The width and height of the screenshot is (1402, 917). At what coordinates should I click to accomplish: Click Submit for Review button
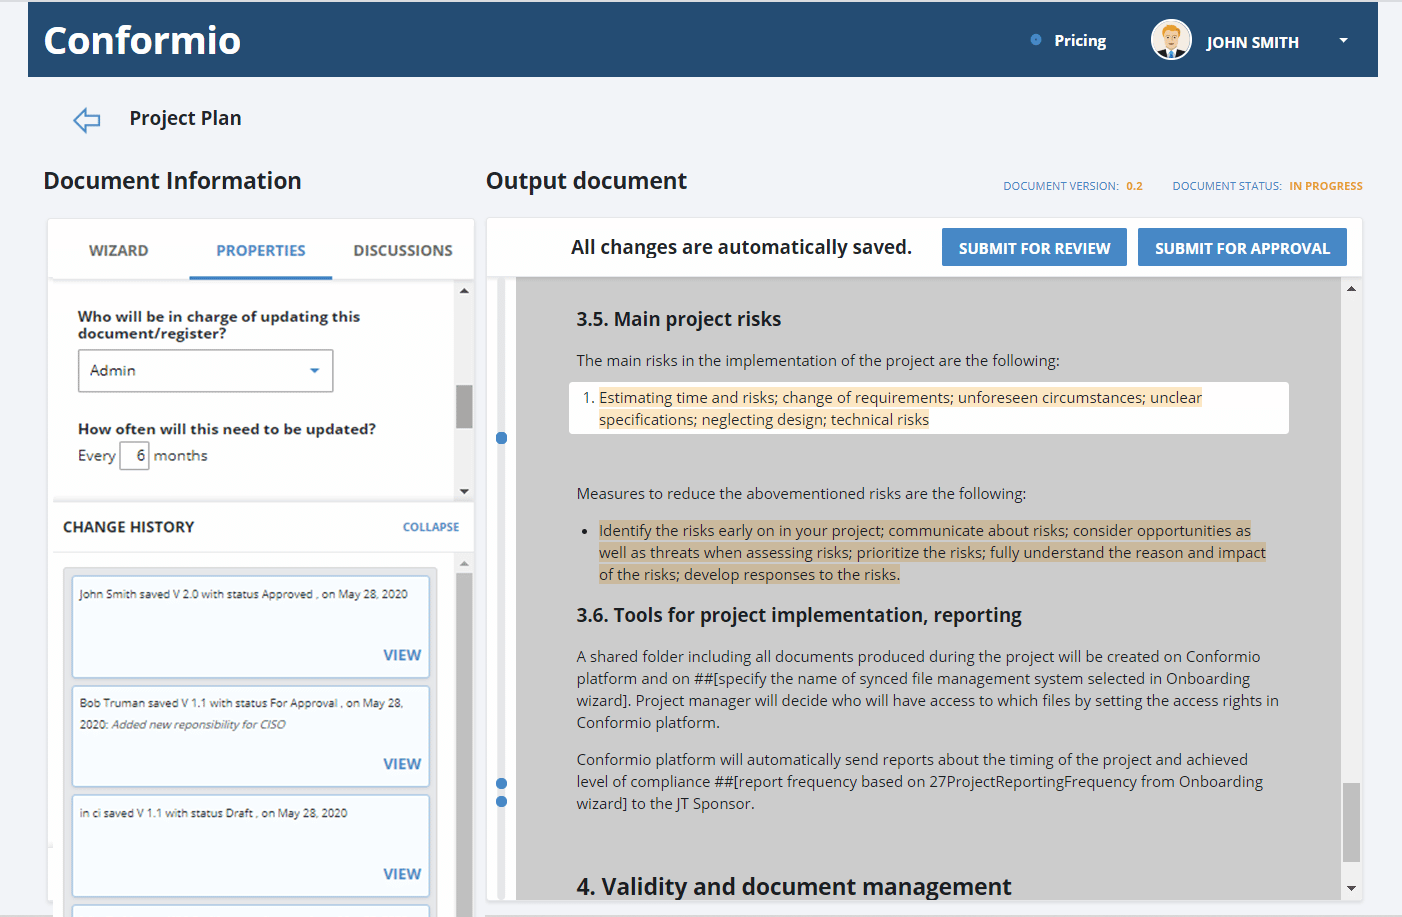click(x=1034, y=247)
